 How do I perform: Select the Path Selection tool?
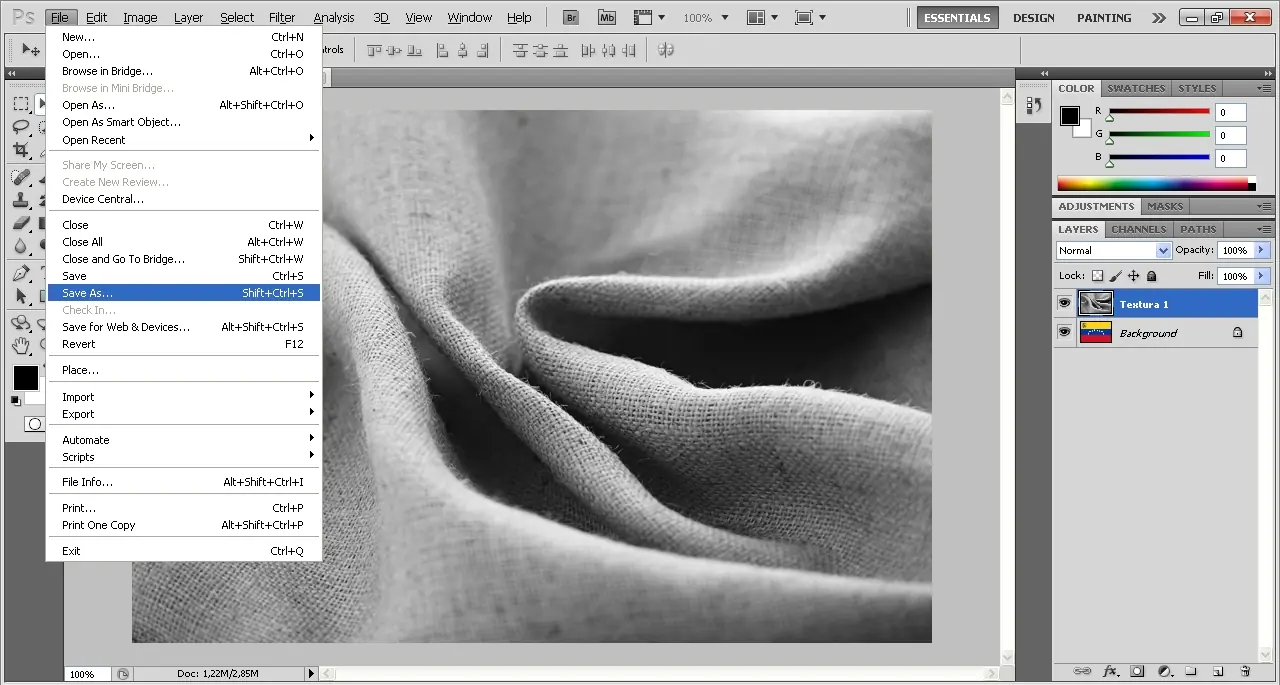pyautogui.click(x=20, y=296)
